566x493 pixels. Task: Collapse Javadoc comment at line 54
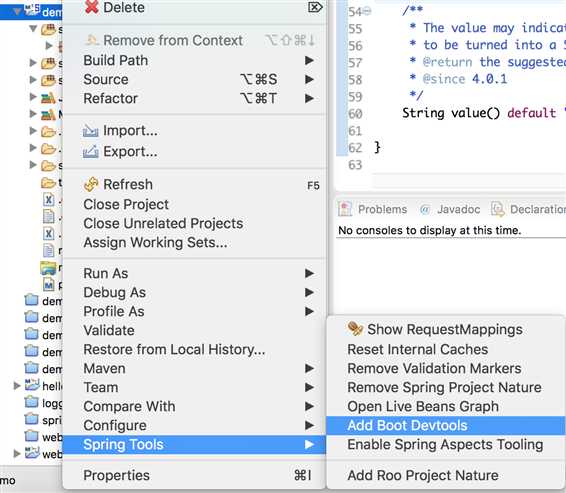click(x=367, y=11)
